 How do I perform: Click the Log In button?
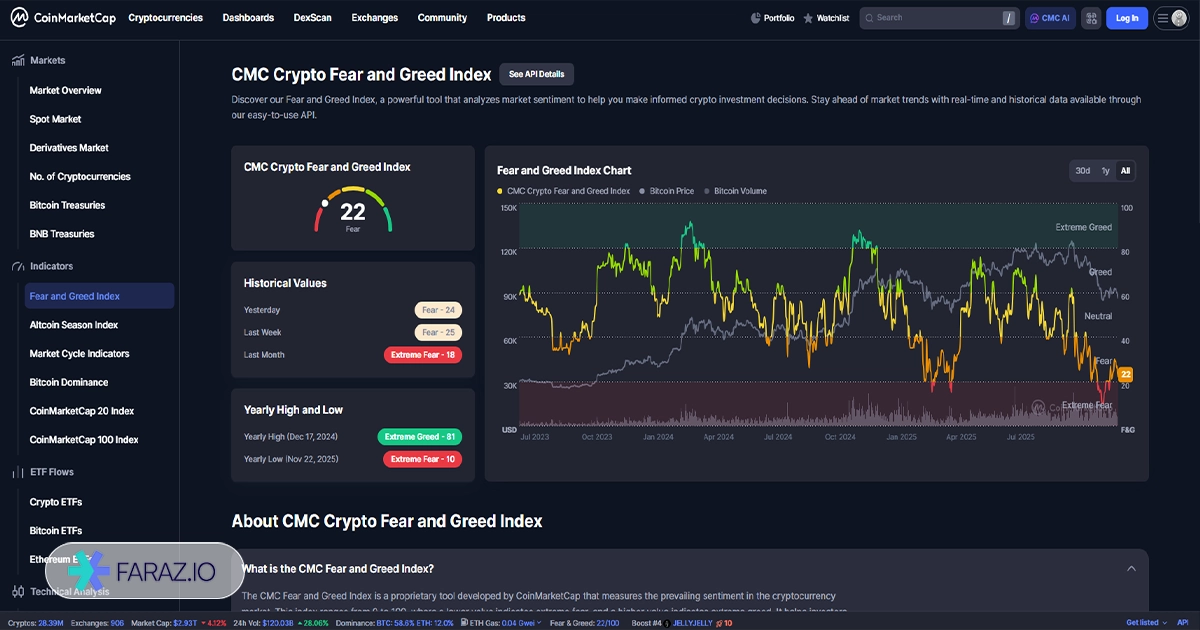coord(1126,18)
